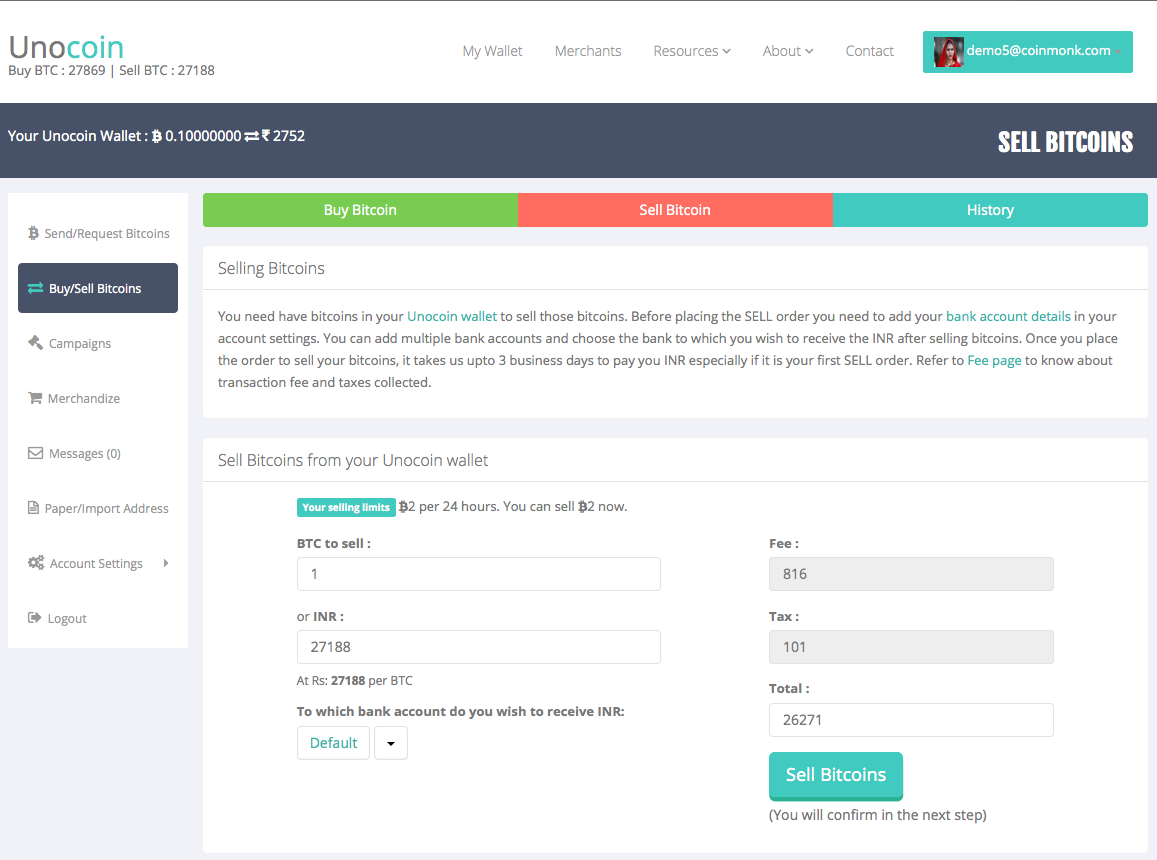Click the document icon next to Paper/Import Address
1157x860 pixels.
33,508
